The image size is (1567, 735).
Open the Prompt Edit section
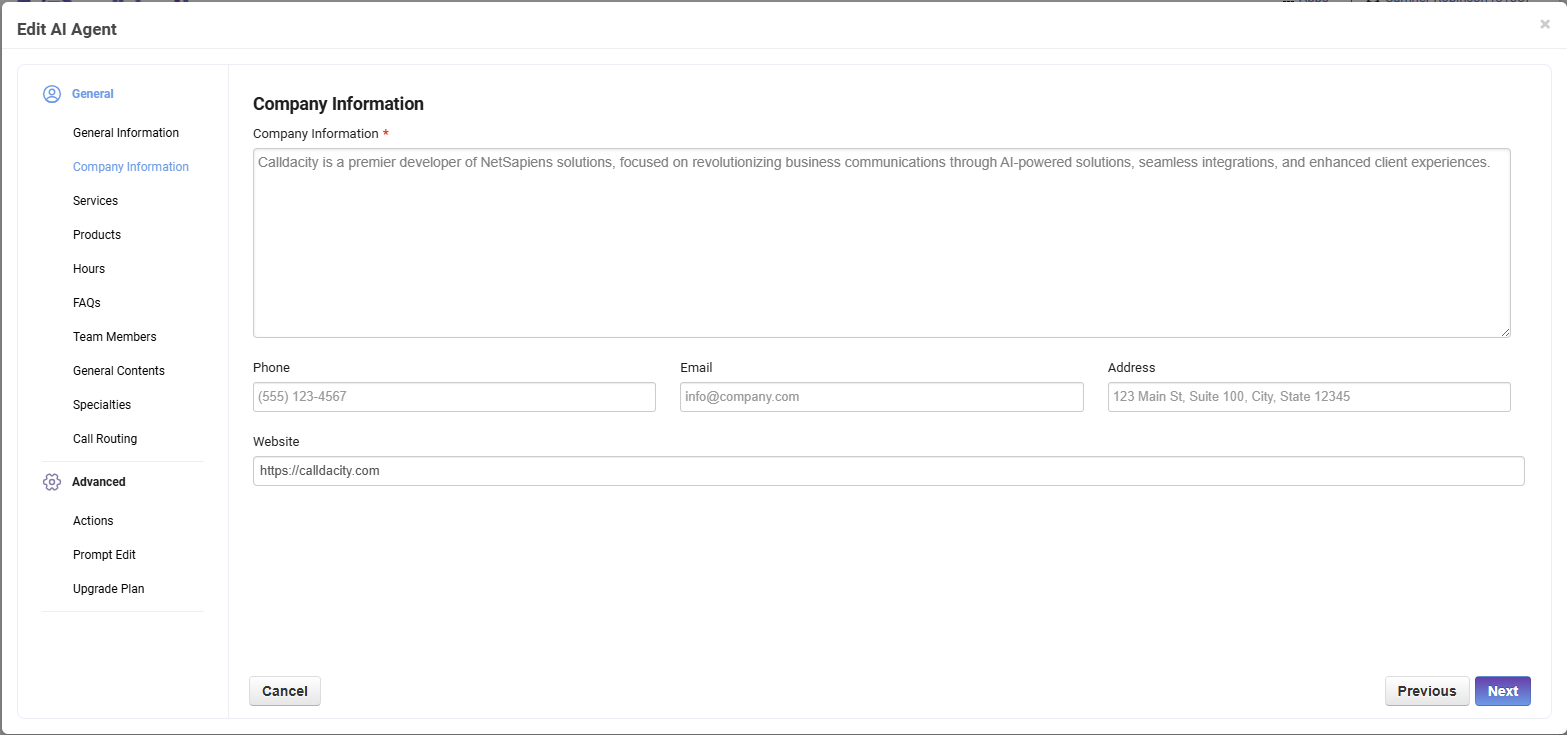tap(104, 555)
